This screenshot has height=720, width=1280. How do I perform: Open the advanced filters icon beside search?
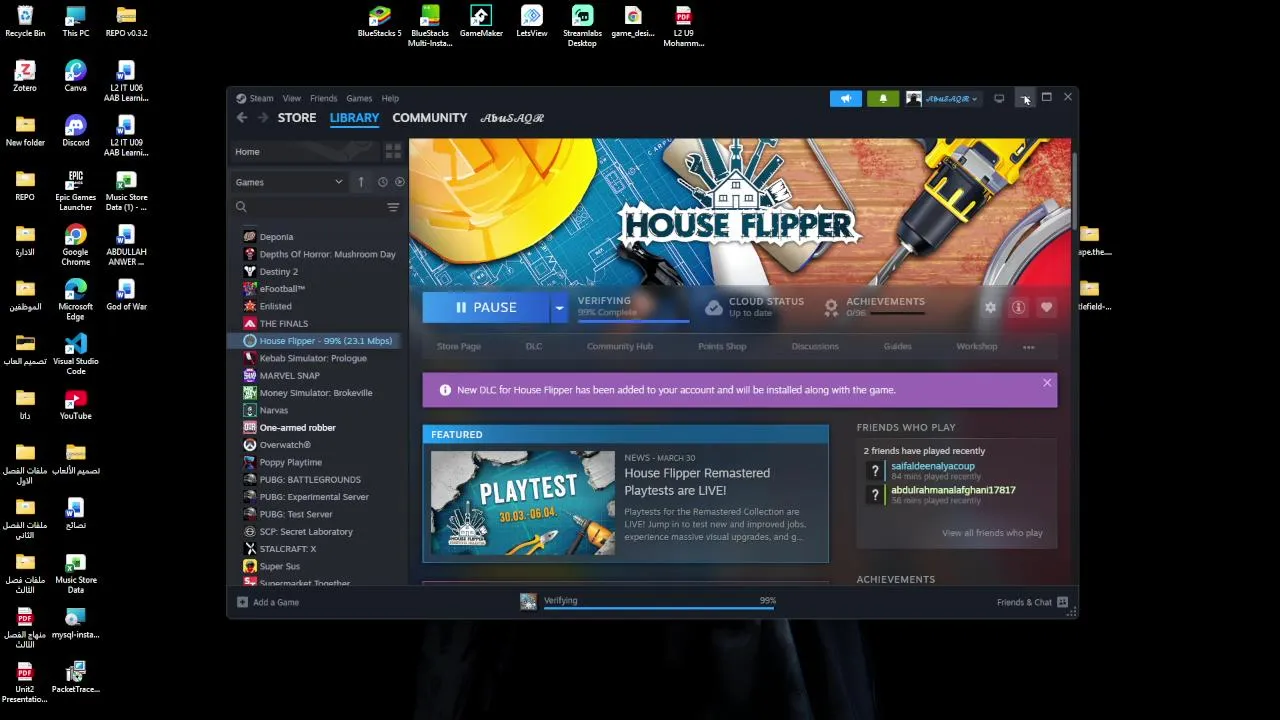tap(393, 207)
